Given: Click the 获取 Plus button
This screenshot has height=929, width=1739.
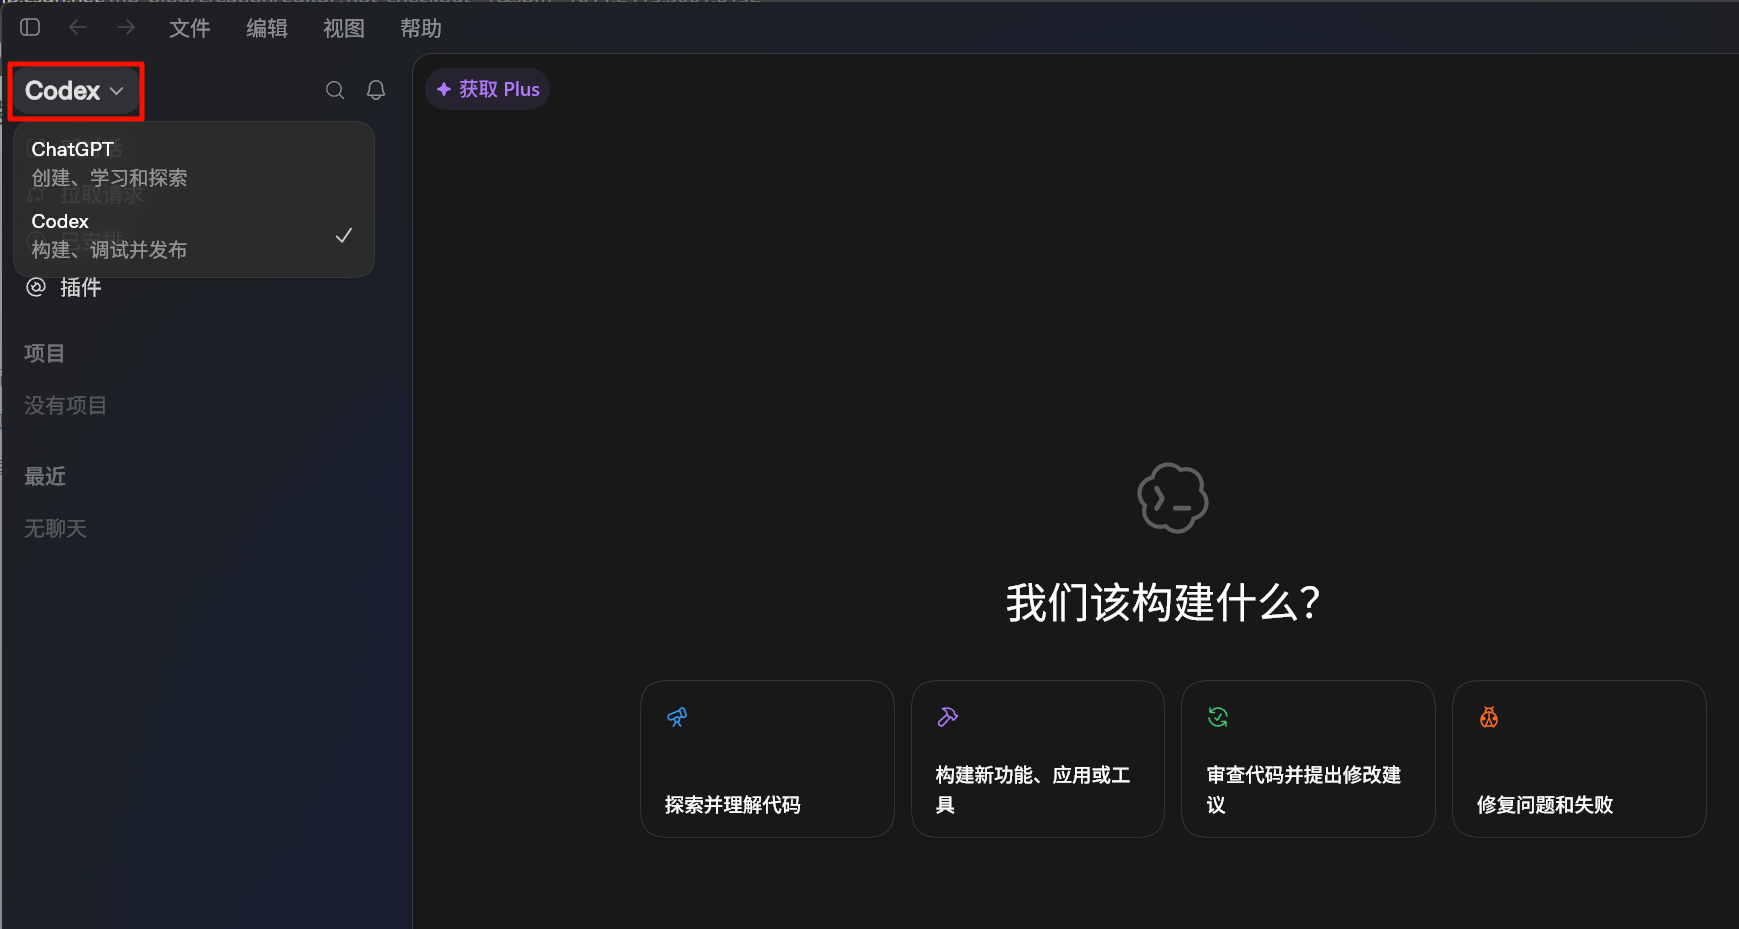Looking at the screenshot, I should (488, 89).
